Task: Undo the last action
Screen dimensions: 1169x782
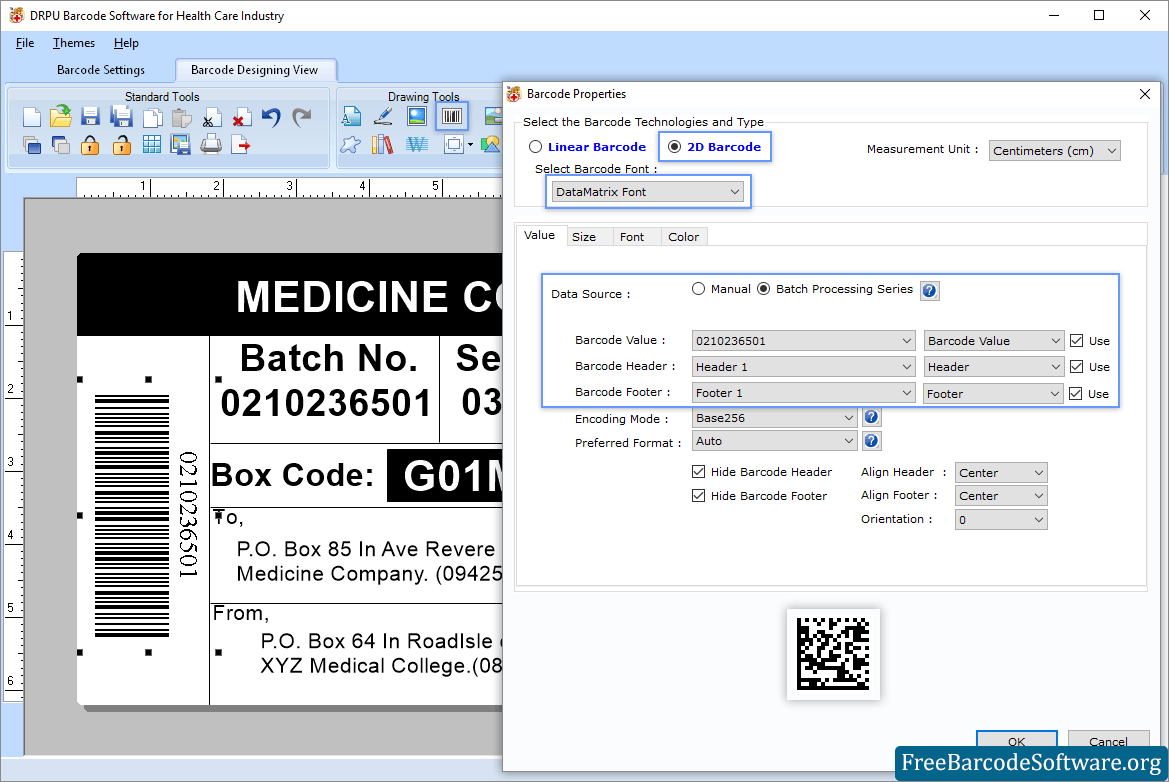Action: (x=271, y=118)
